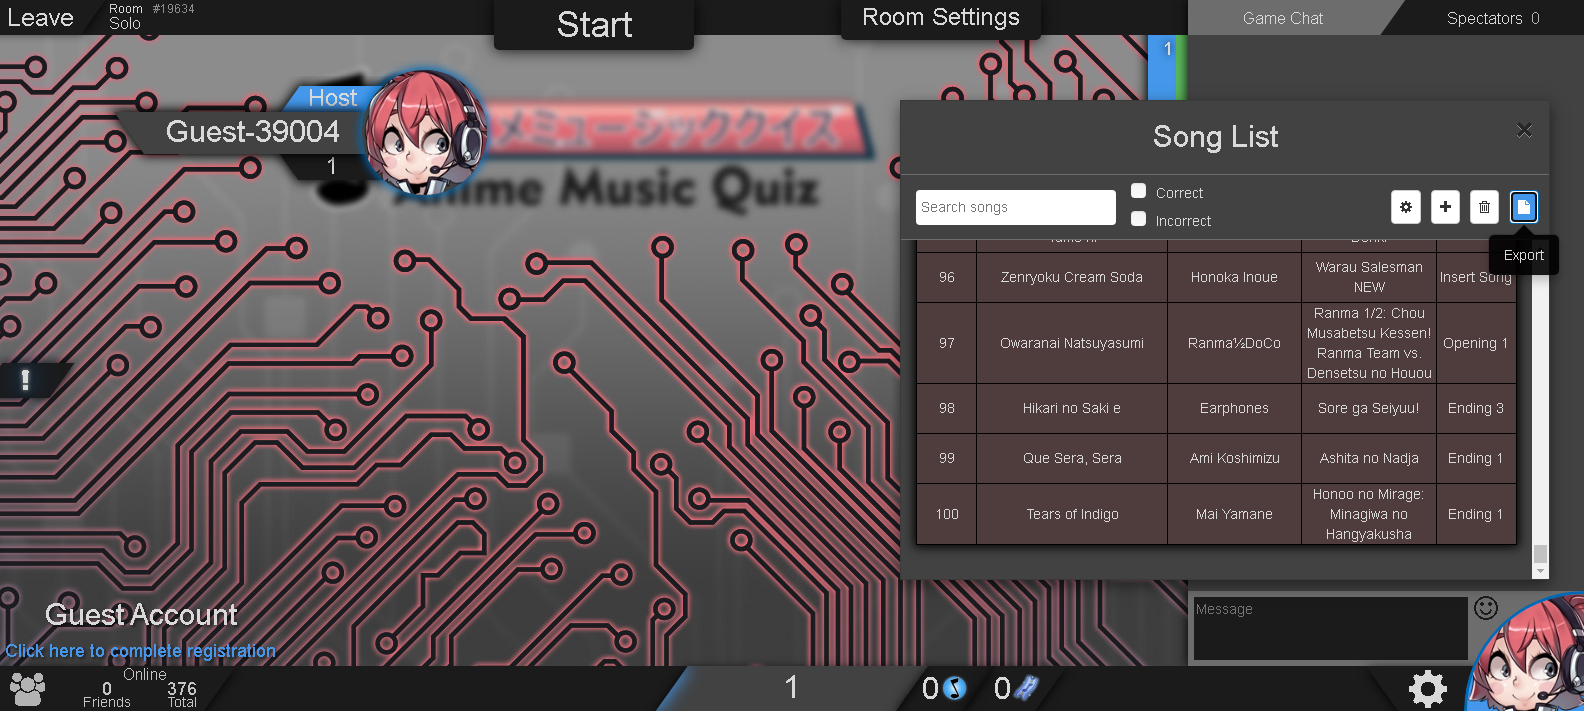
Task: Select Zenryoku Cream Soda song
Action: [x=1072, y=277]
